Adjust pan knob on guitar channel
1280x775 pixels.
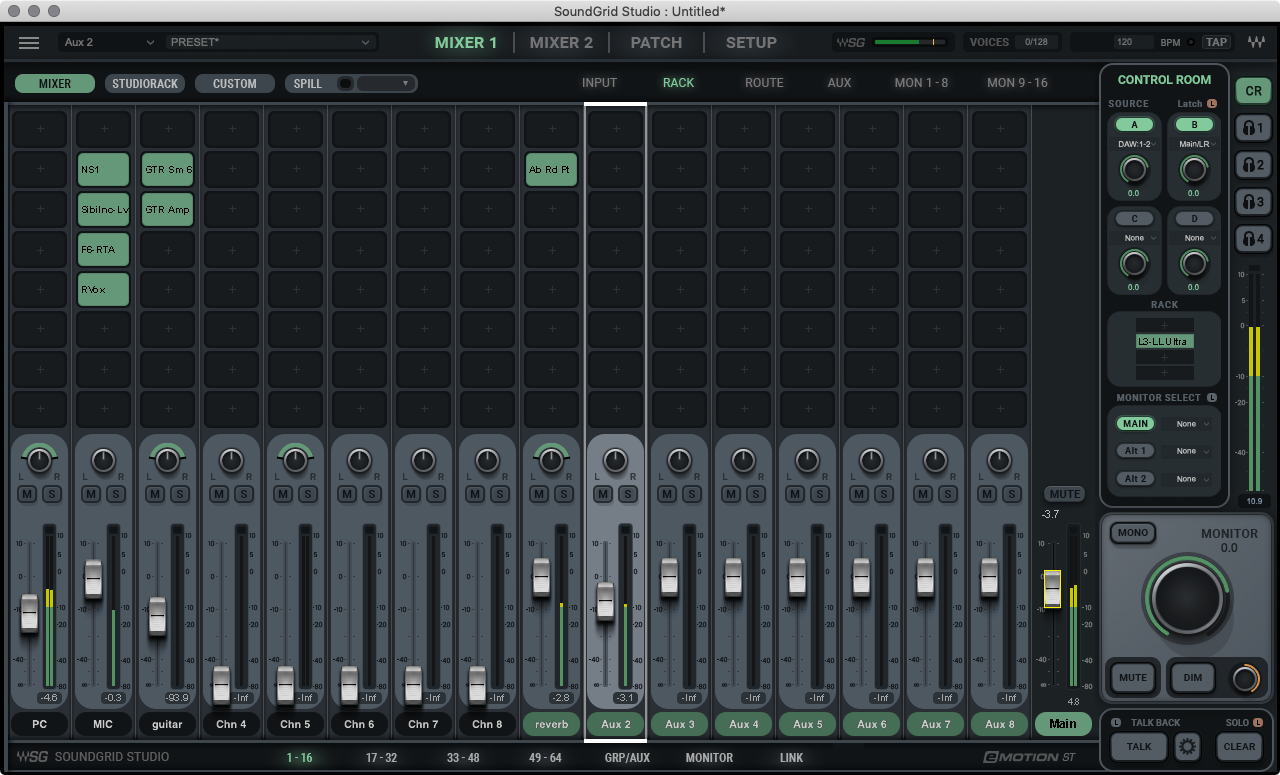(167, 461)
